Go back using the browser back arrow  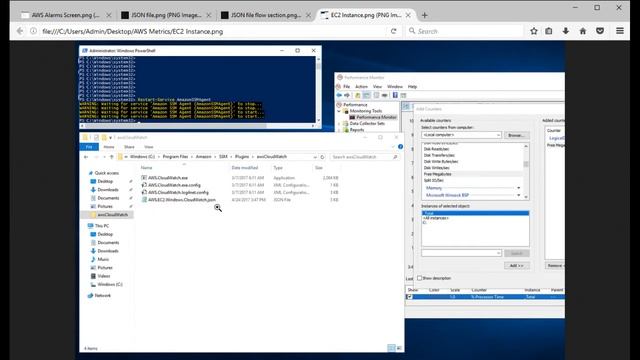click(20, 31)
